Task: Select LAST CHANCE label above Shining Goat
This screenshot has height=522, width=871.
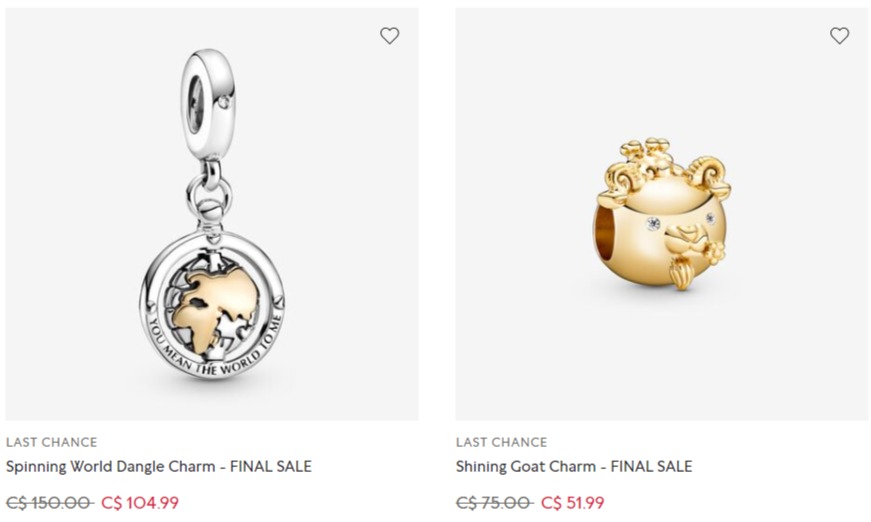Action: coord(502,443)
